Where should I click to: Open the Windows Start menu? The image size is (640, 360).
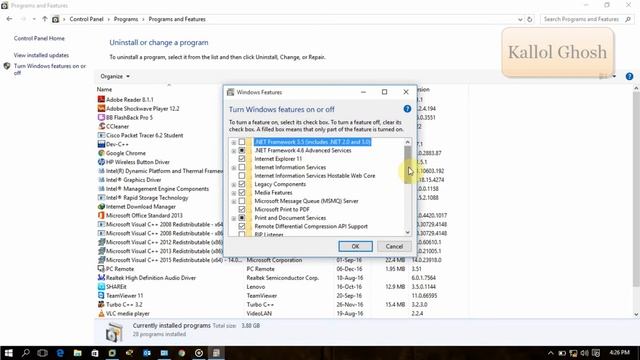[x=8, y=353]
